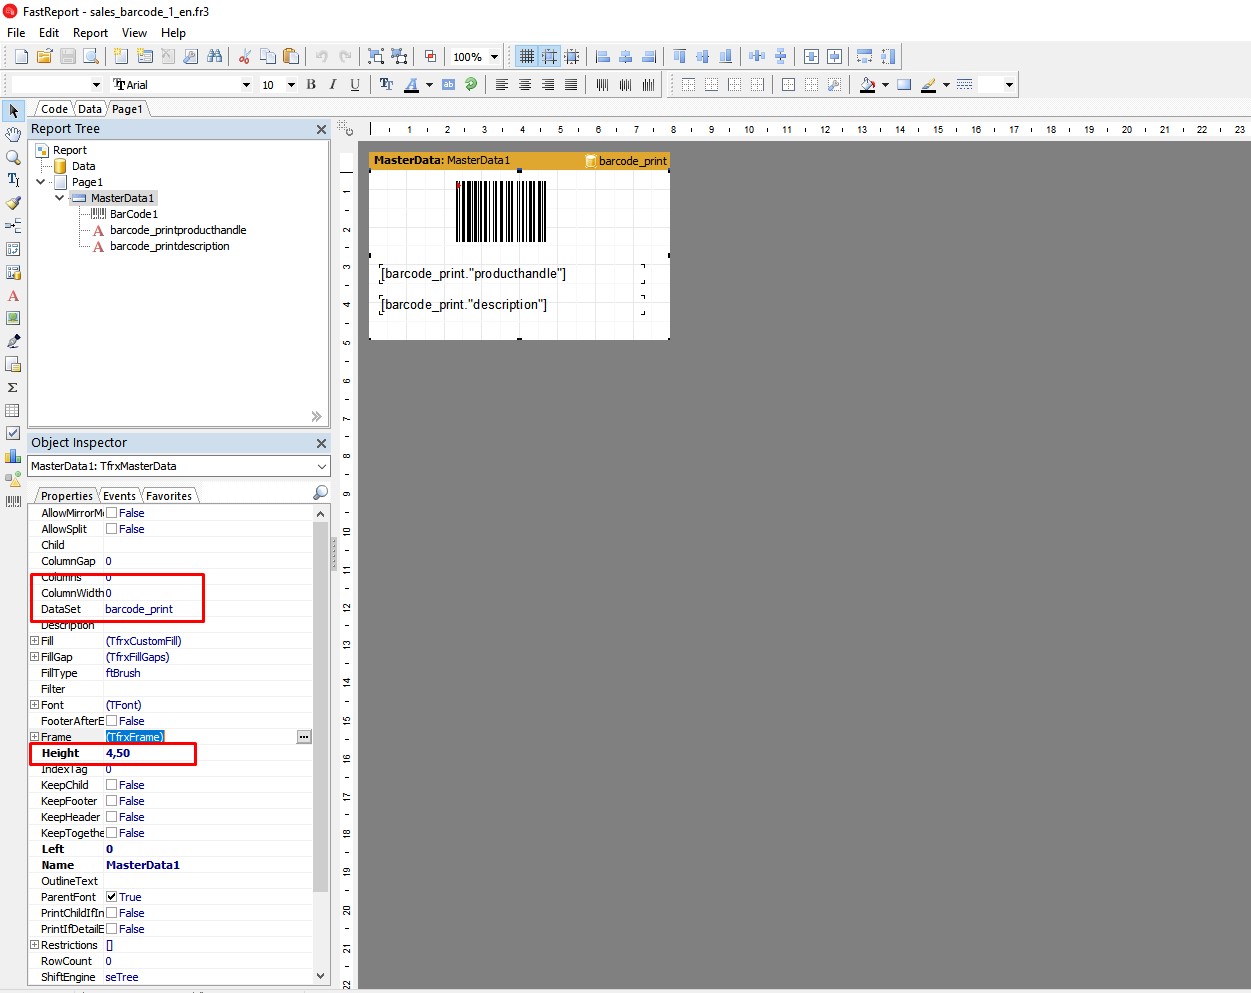The image size is (1251, 993).
Task: Expand the Font property group
Action: tap(34, 705)
